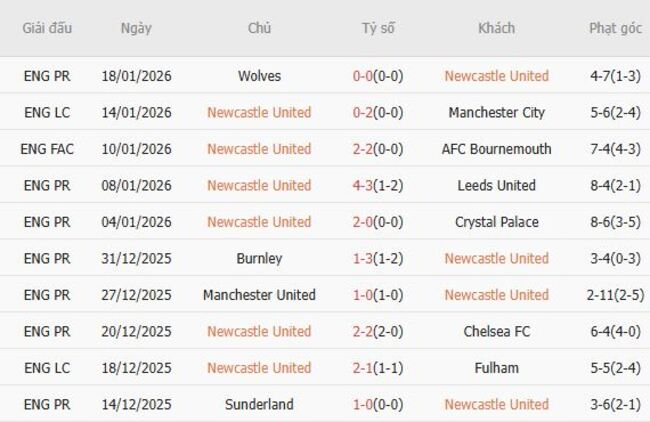Select the Tỷ số column header
Image resolution: width=650 pixels, height=422 pixels.
coord(378,28)
